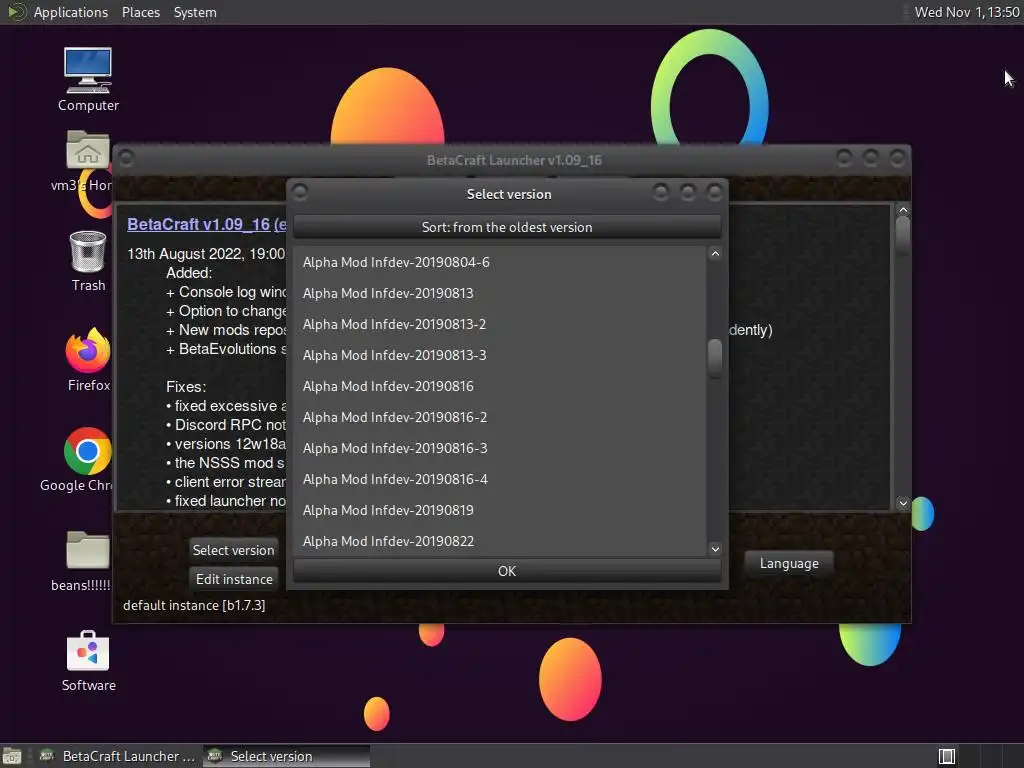Click Select version button in launcher
Viewport: 1024px width, 768px height.
pyautogui.click(x=233, y=550)
